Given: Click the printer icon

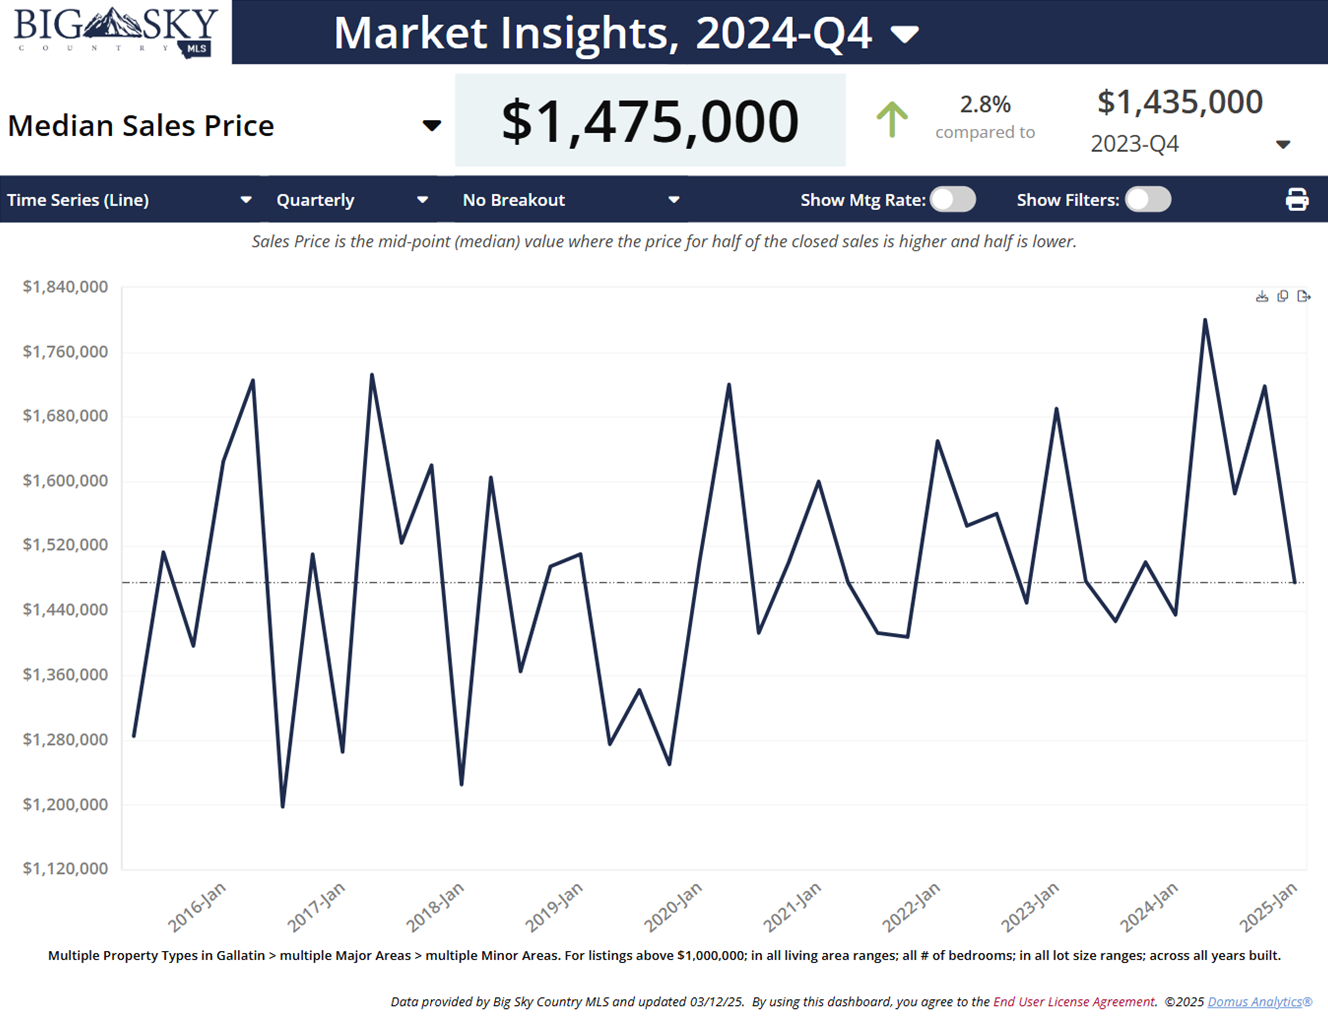Looking at the screenshot, I should [1297, 200].
